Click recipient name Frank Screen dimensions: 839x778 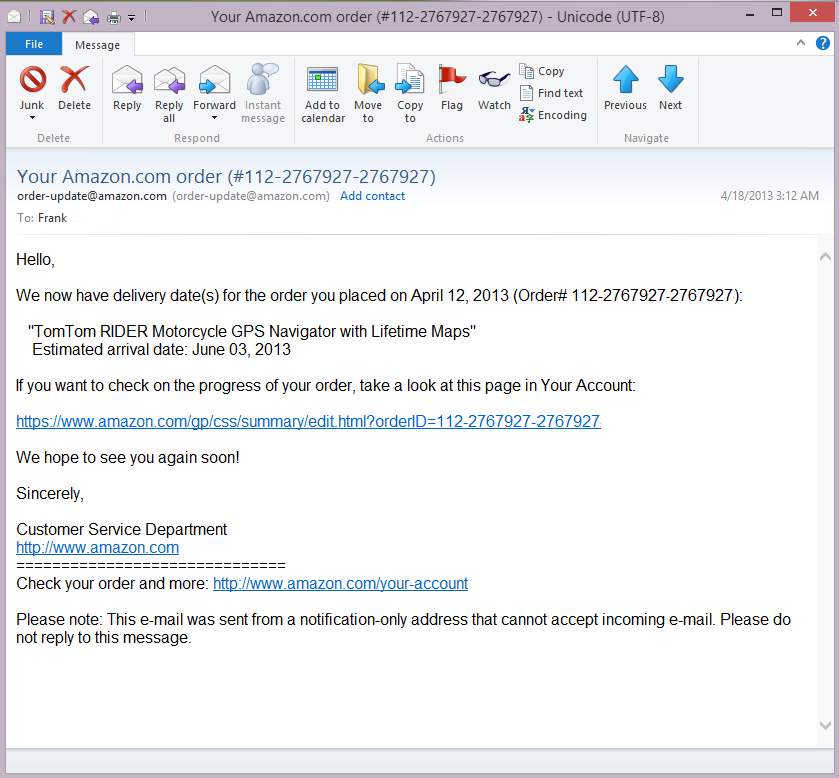pyautogui.click(x=52, y=218)
